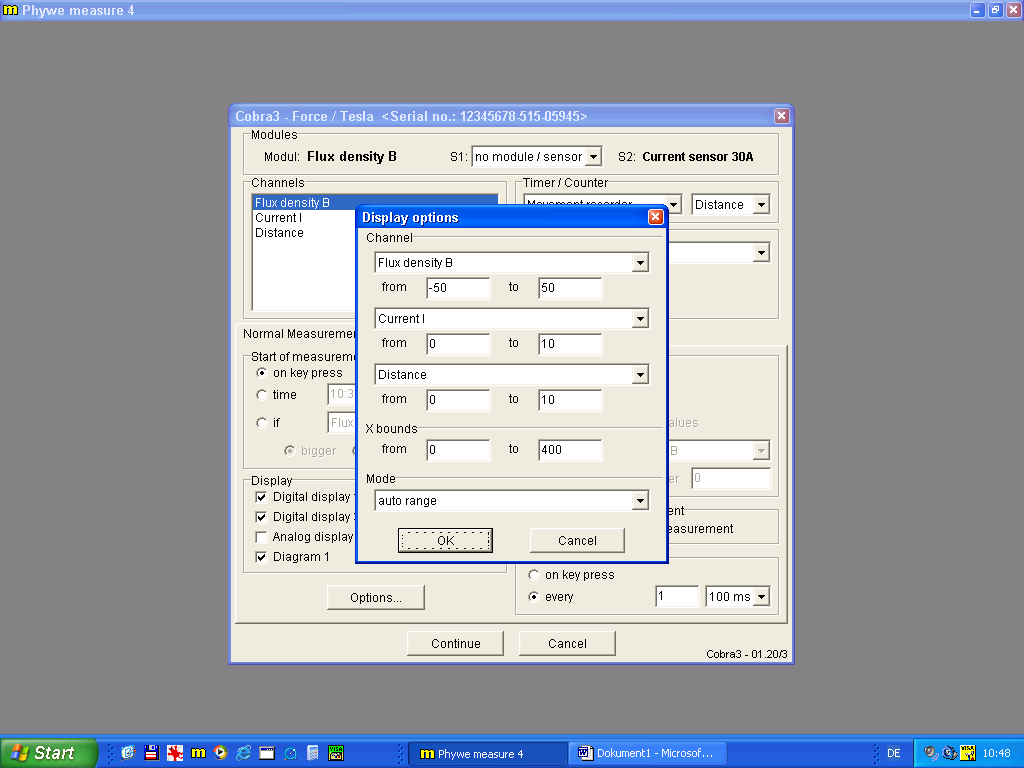This screenshot has height=768, width=1024.
Task: Click the VISA icon in the system tray
Action: (x=968, y=753)
